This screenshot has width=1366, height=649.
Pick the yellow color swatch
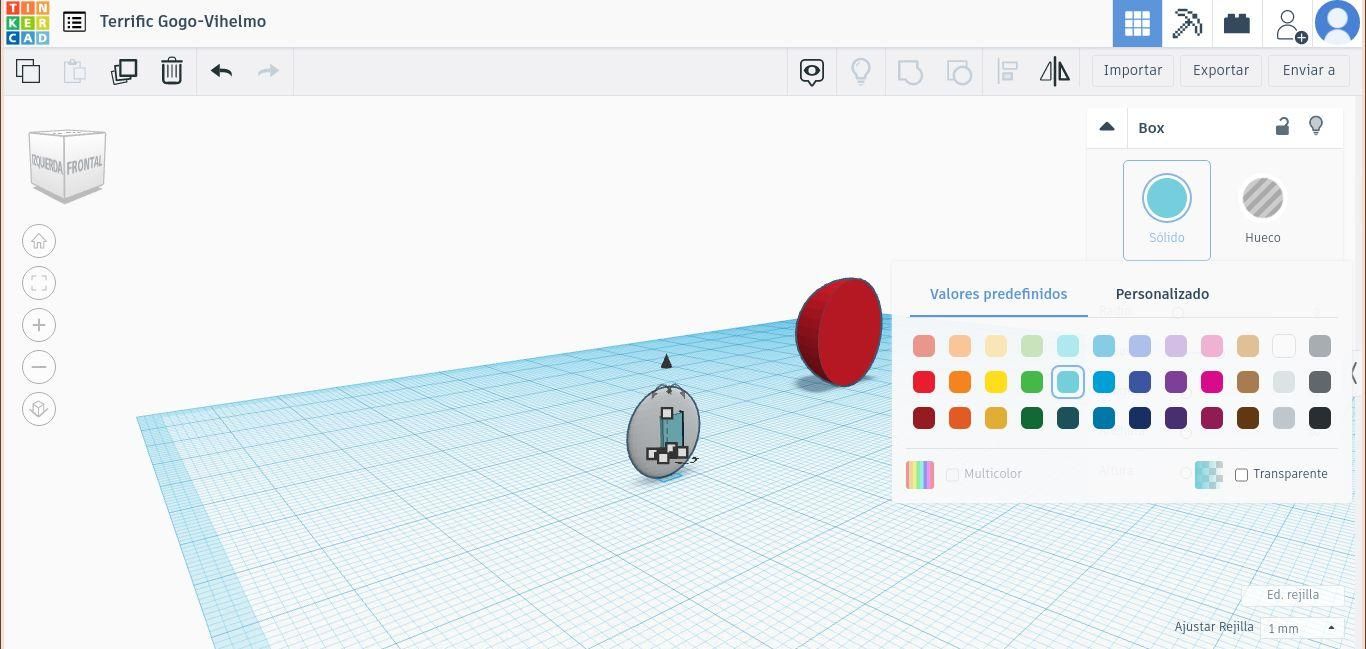point(996,382)
